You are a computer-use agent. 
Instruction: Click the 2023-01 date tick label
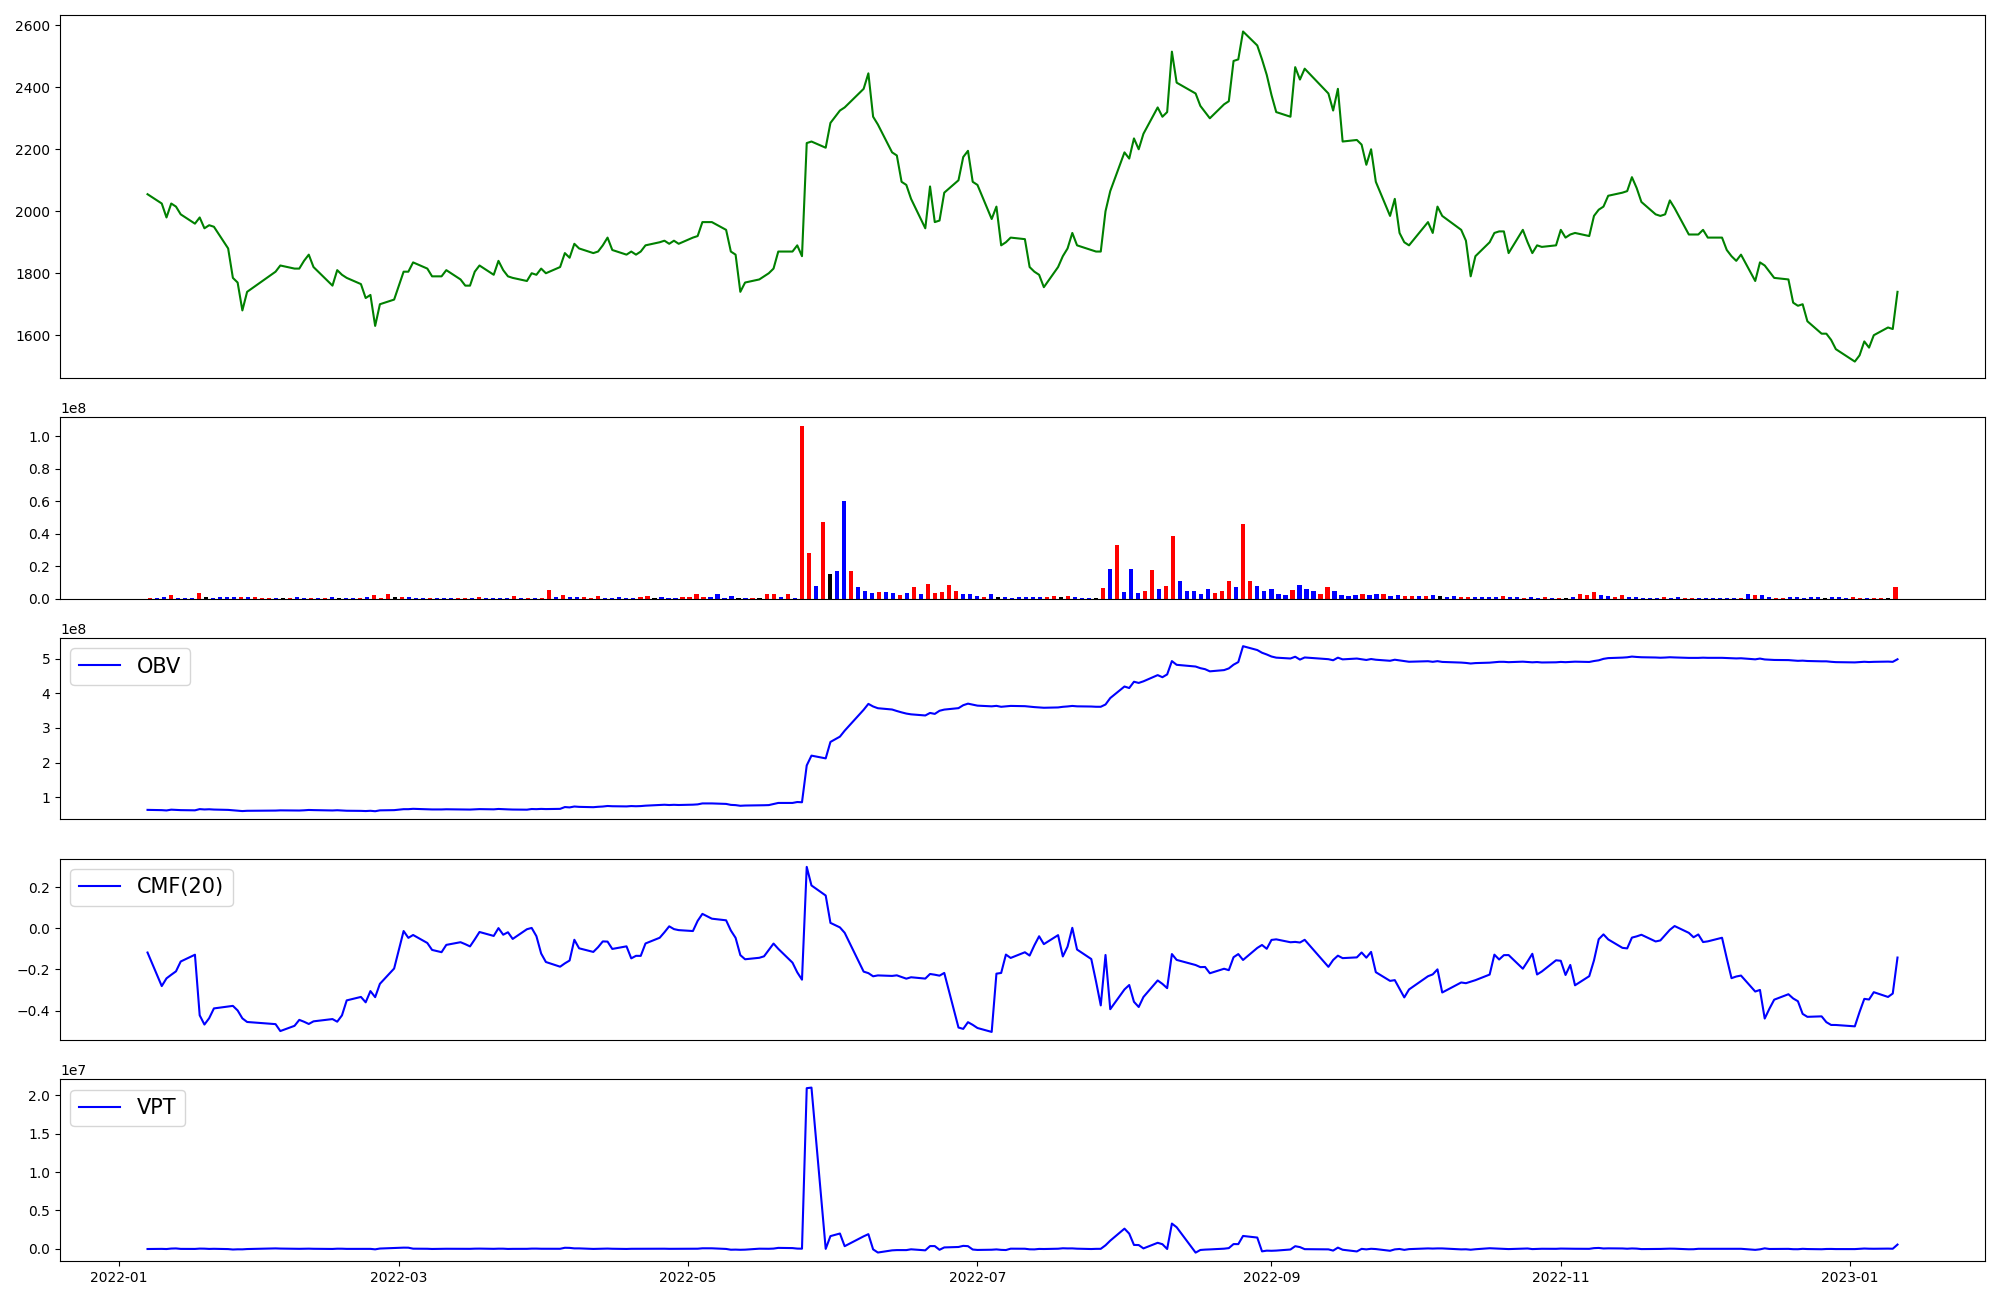(1850, 1277)
